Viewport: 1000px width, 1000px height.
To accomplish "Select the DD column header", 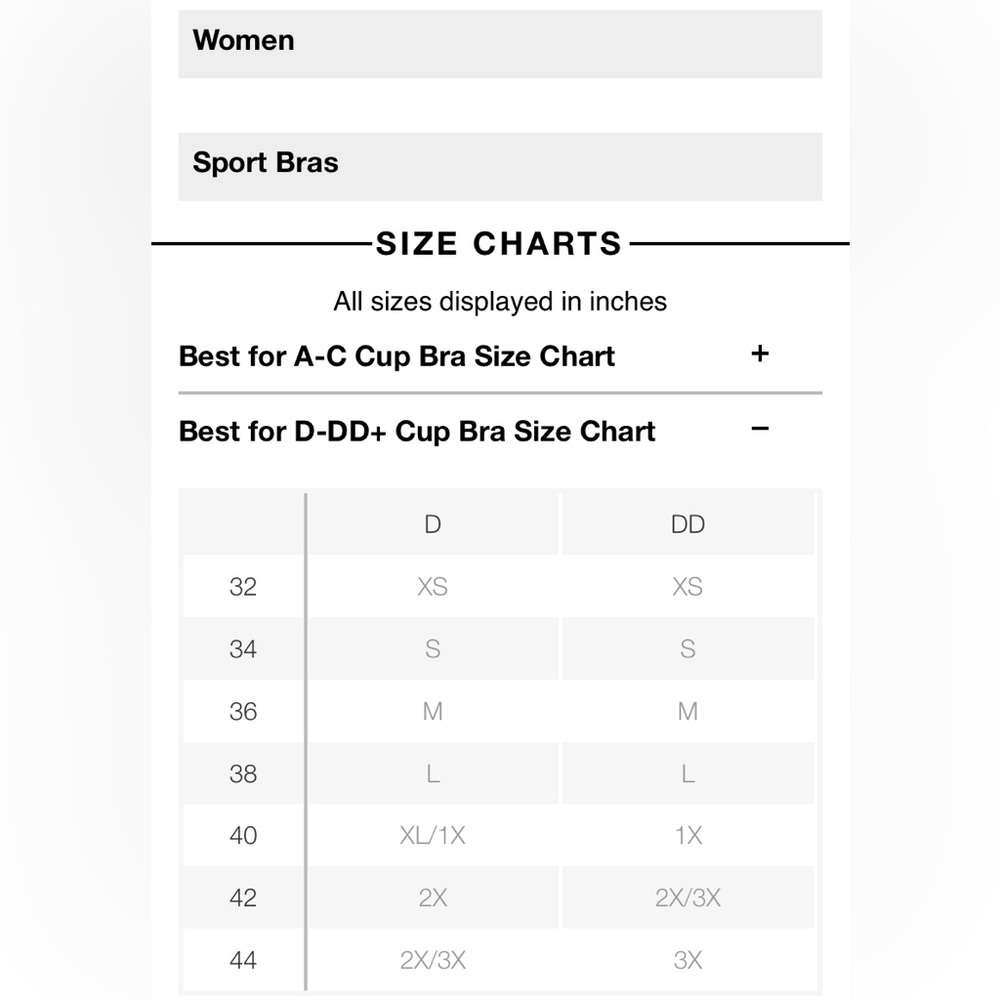I will (x=688, y=524).
